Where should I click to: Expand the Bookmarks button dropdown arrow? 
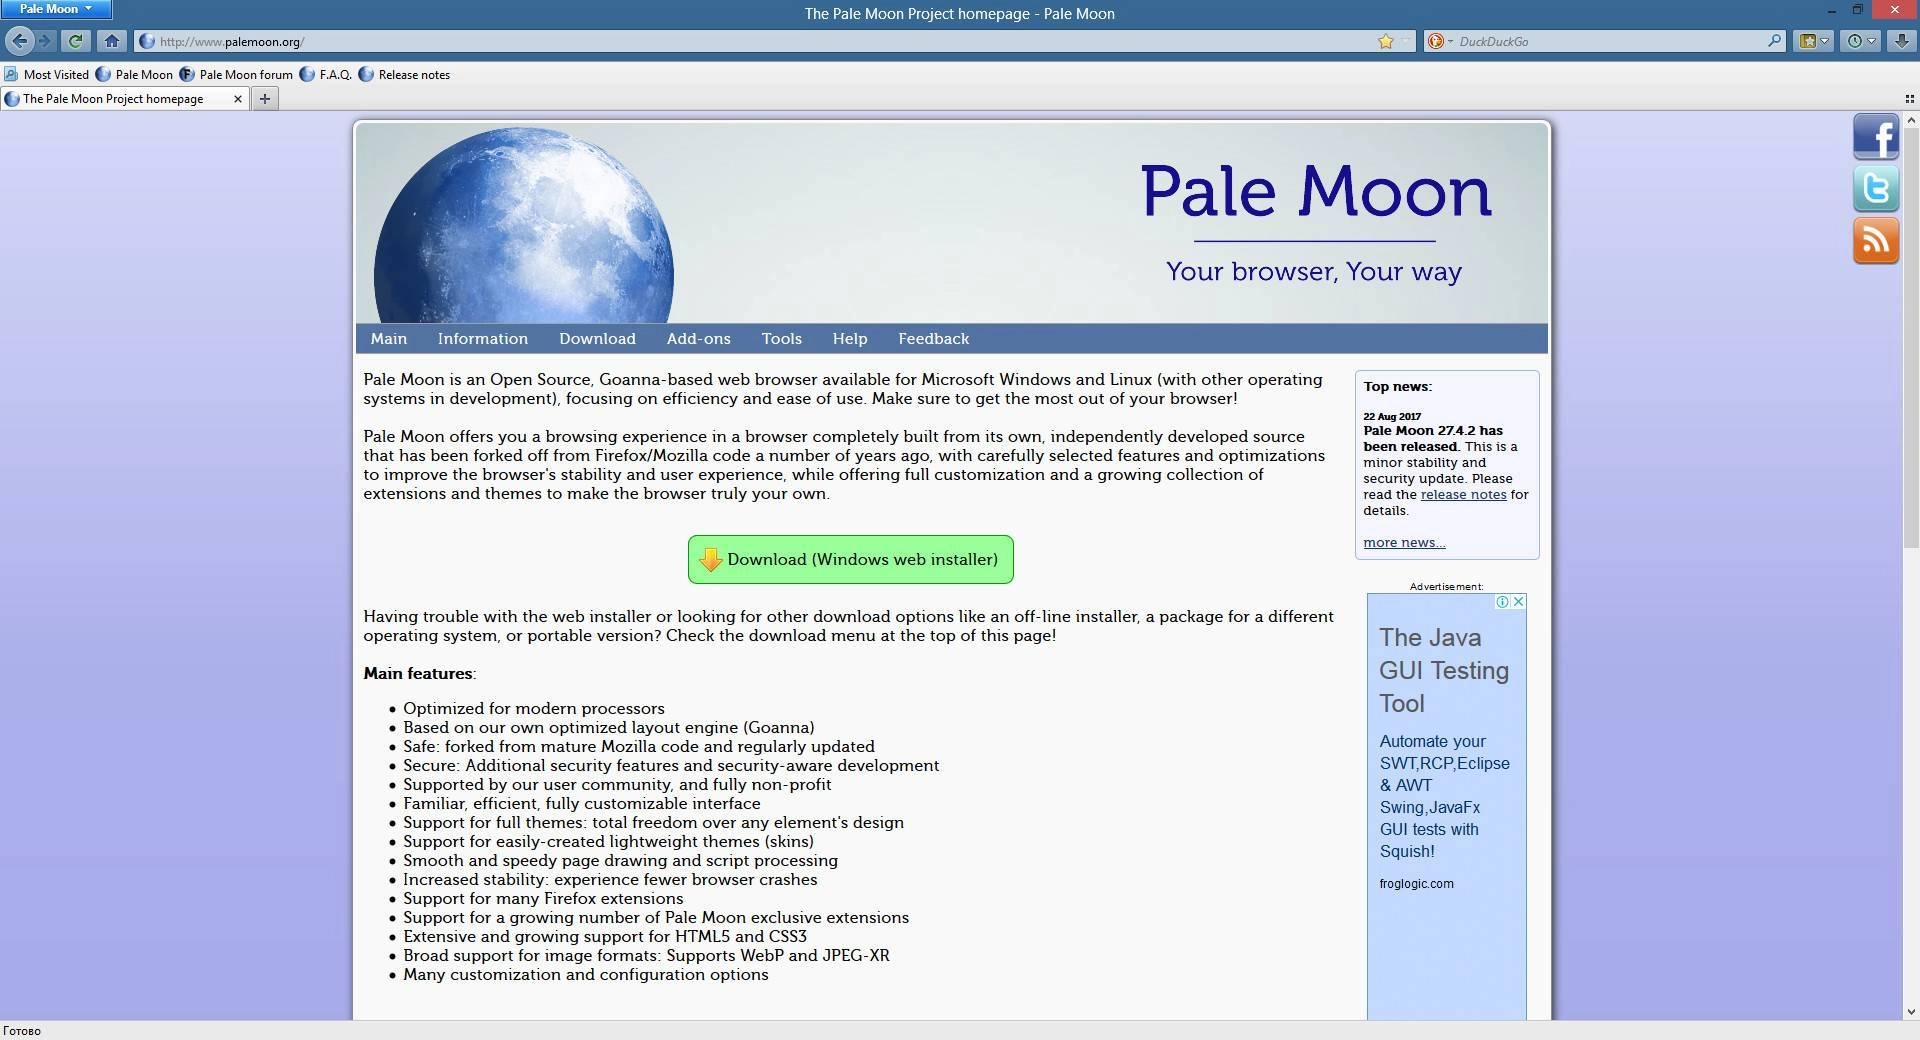(x=1825, y=41)
